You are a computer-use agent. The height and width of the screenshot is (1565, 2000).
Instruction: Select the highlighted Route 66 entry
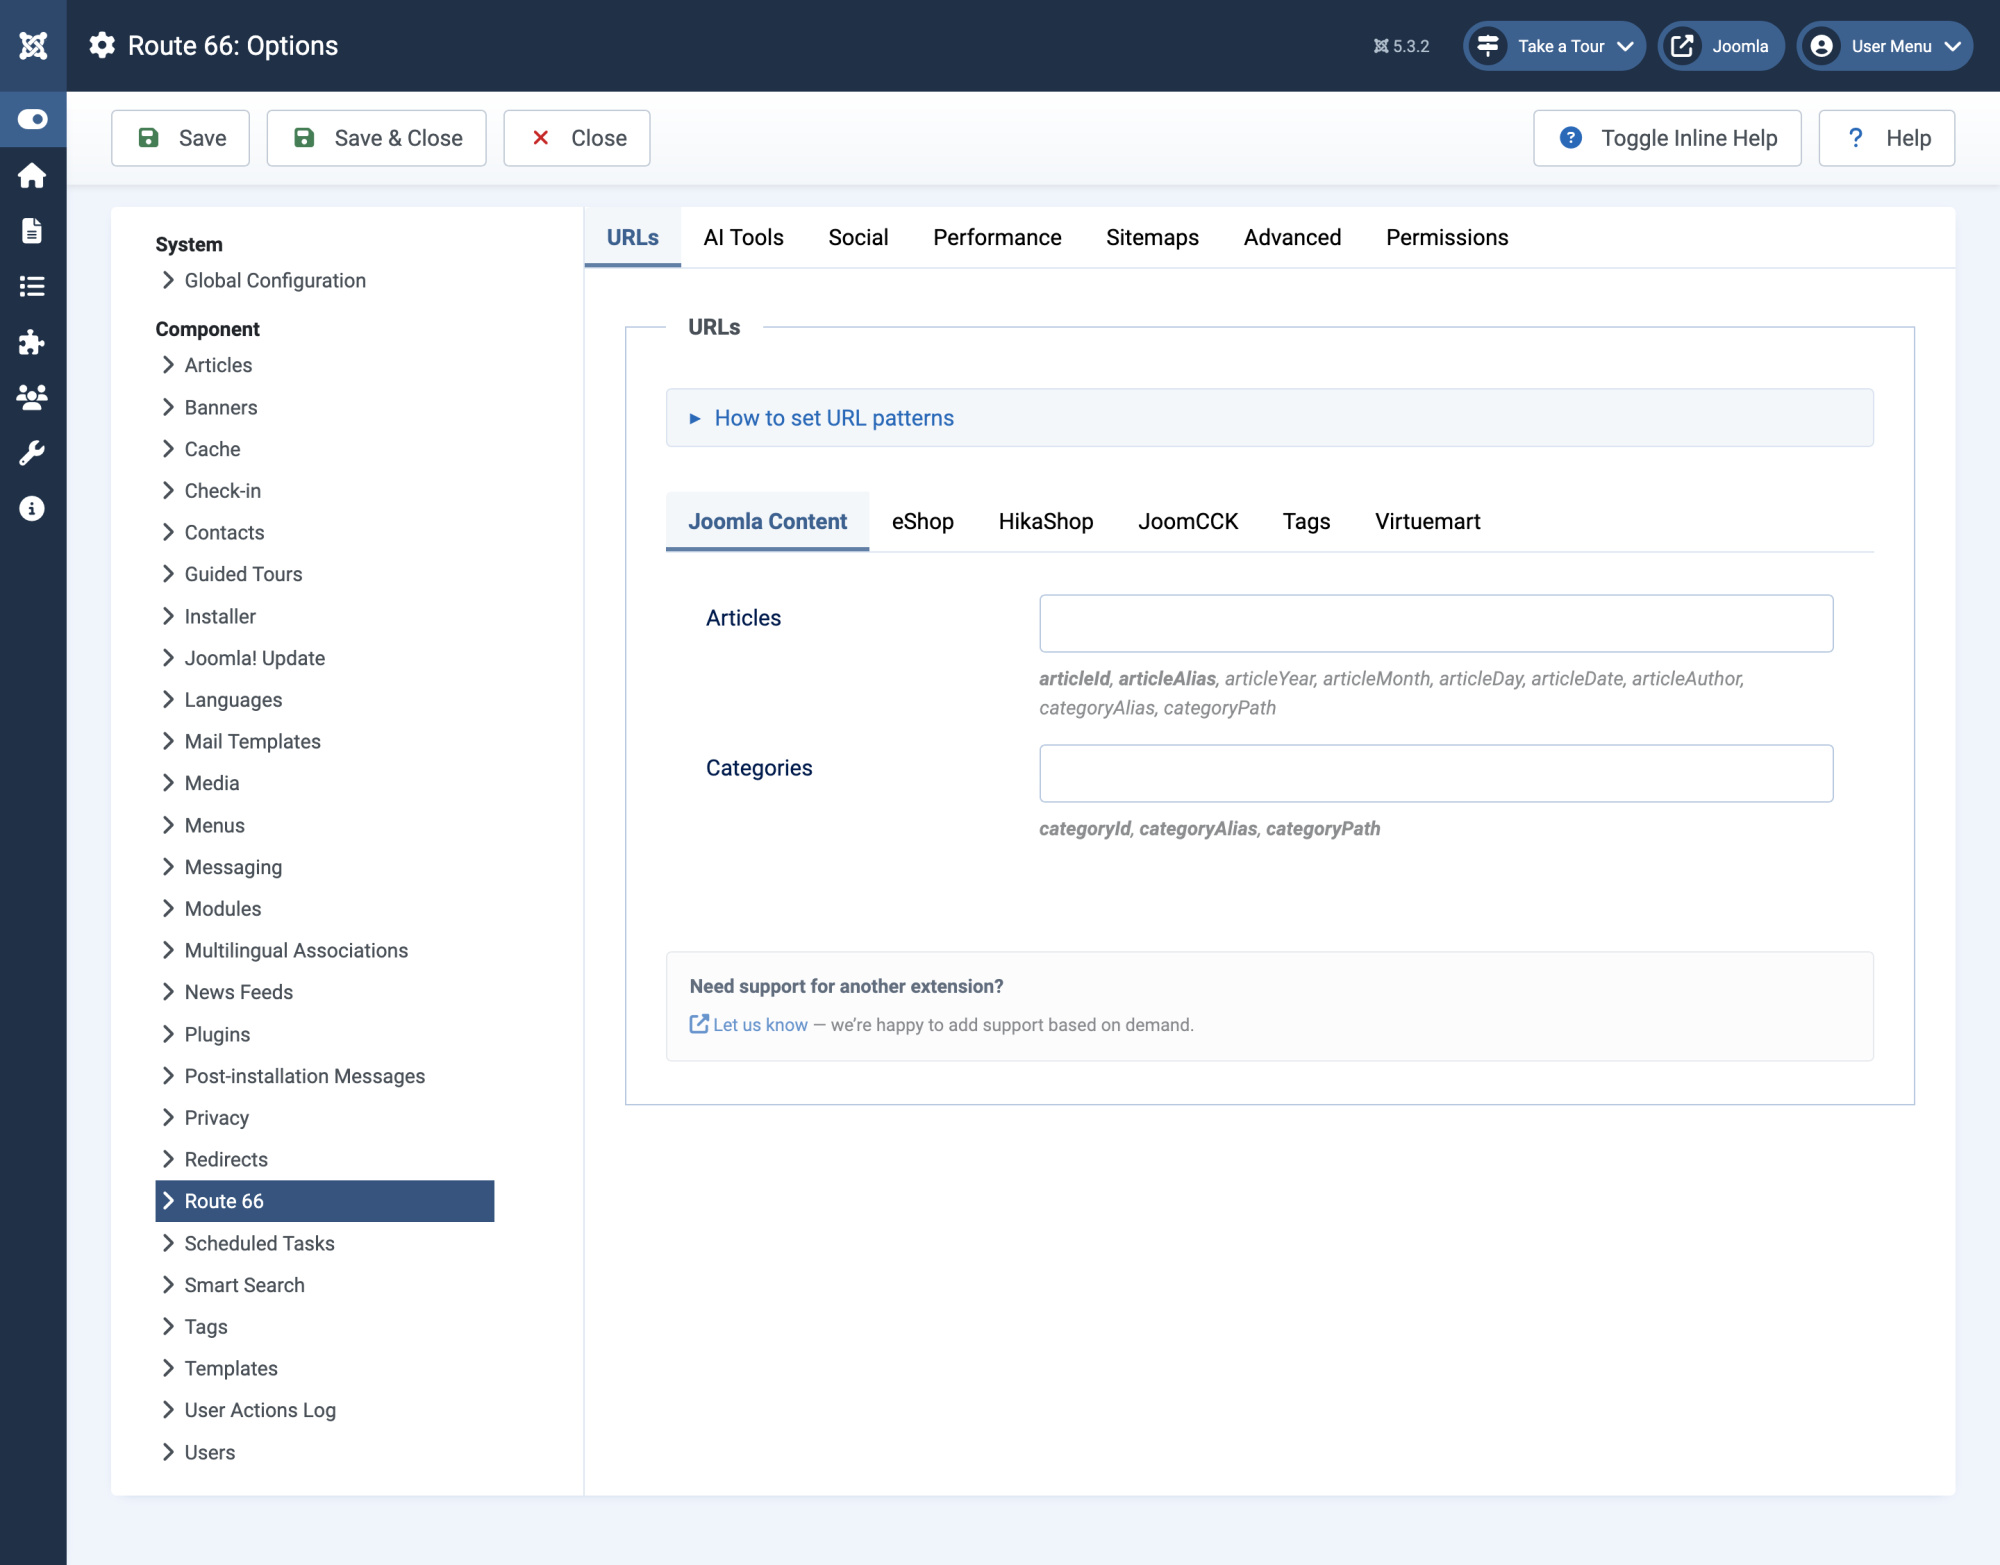[x=325, y=1201]
